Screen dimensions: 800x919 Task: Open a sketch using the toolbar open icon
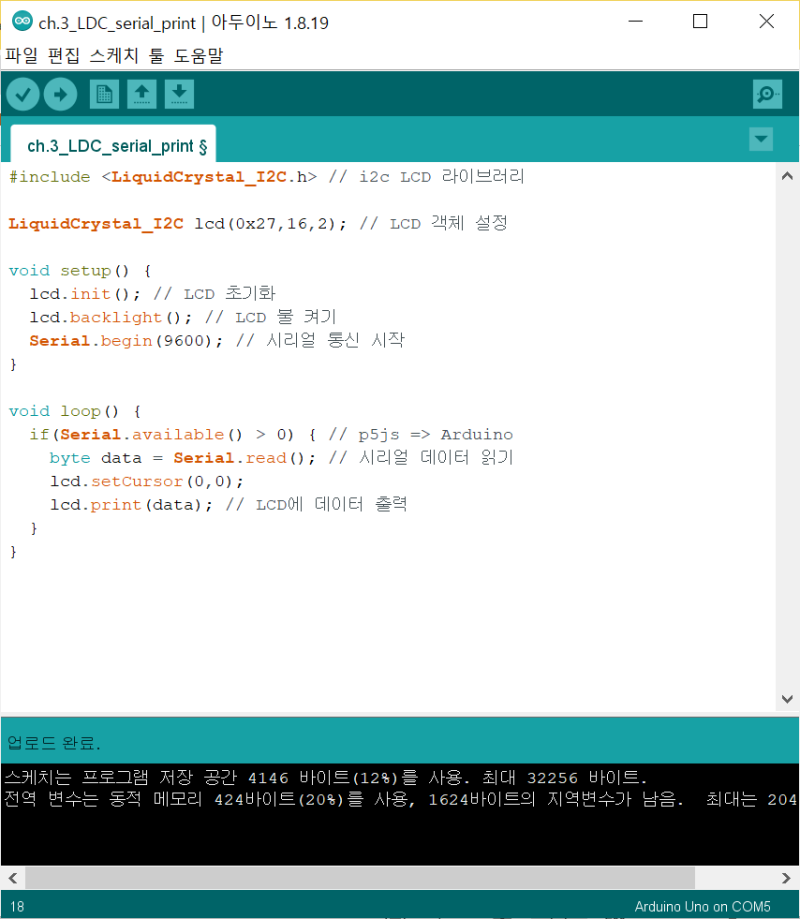141,93
